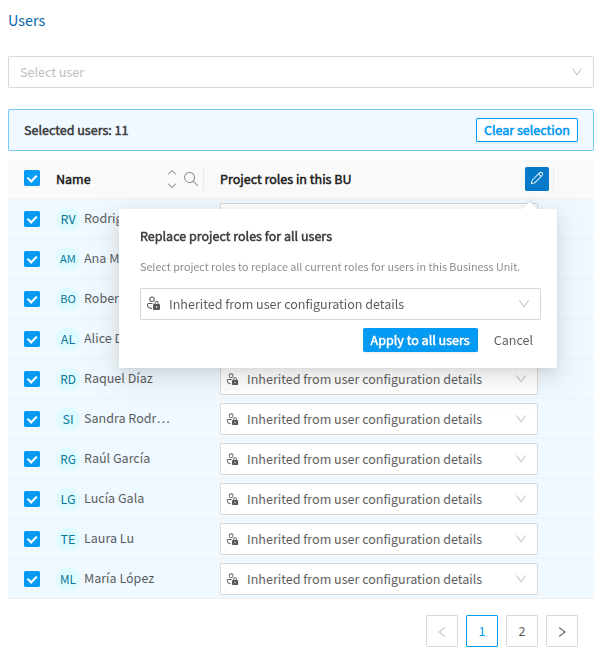Screen dimensions: 608x662
Task: Go to next page with right arrow
Action: click(x=562, y=631)
